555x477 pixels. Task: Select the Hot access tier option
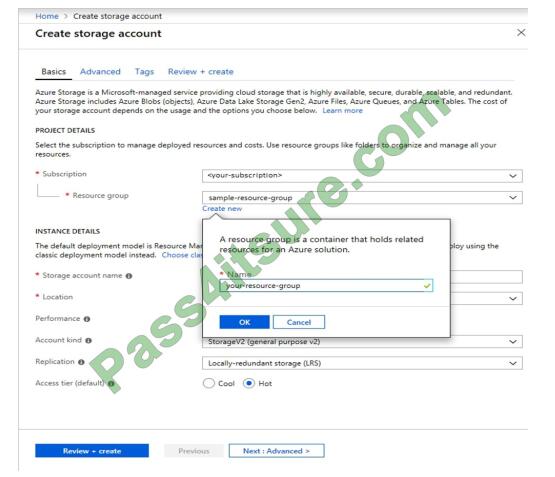point(249,383)
